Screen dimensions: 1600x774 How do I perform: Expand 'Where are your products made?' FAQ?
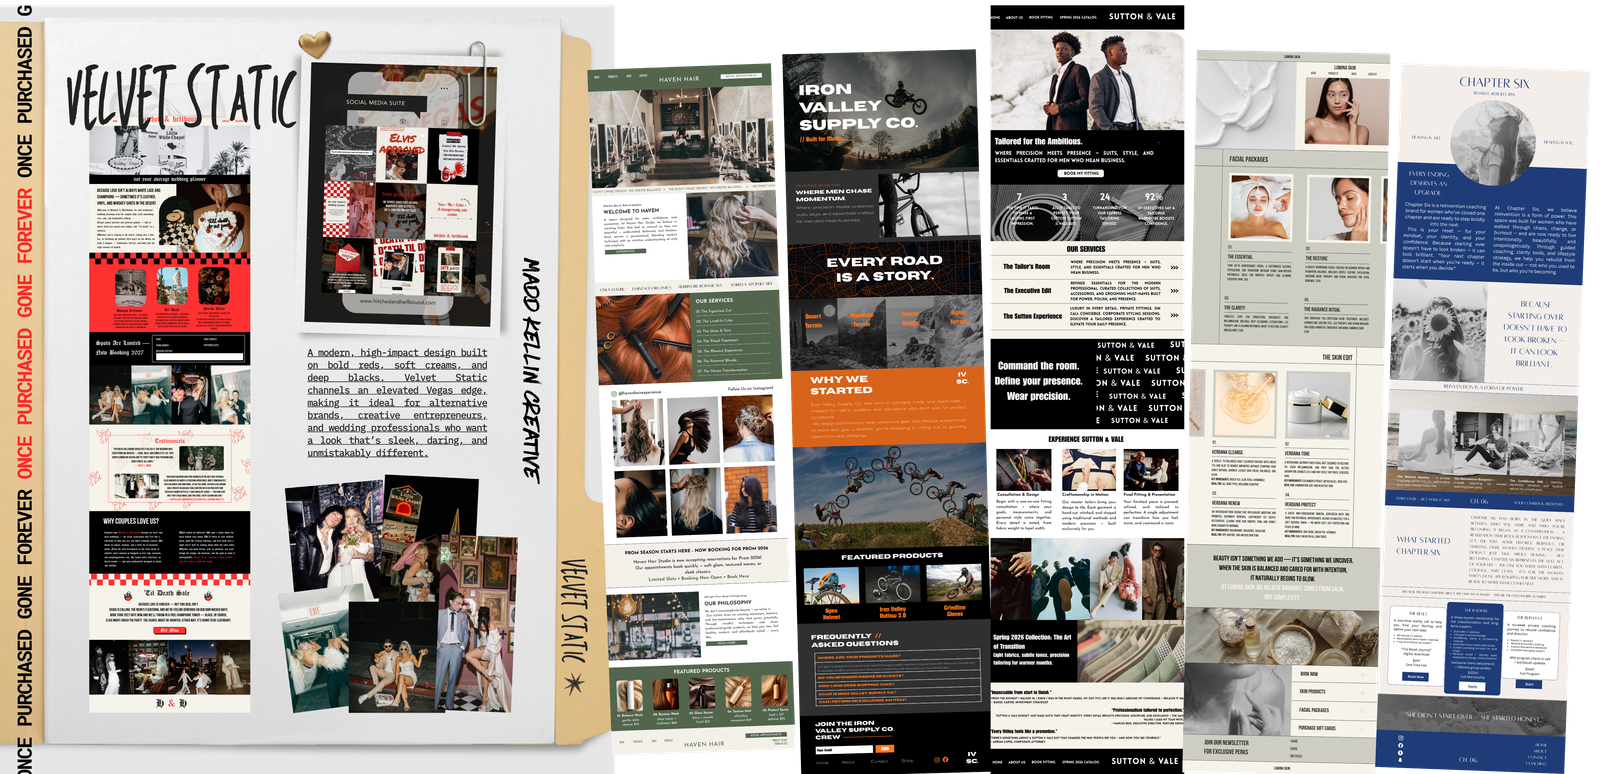[897, 656]
